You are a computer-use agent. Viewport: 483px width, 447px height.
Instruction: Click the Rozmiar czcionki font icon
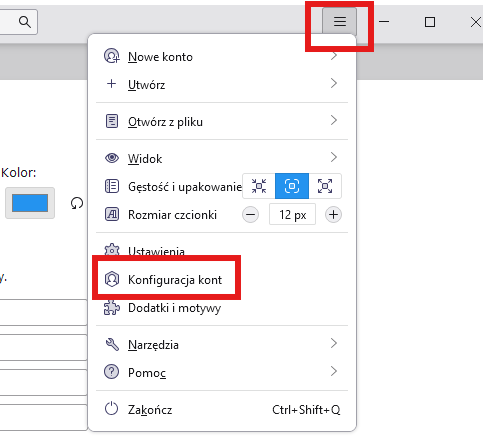click(x=112, y=214)
